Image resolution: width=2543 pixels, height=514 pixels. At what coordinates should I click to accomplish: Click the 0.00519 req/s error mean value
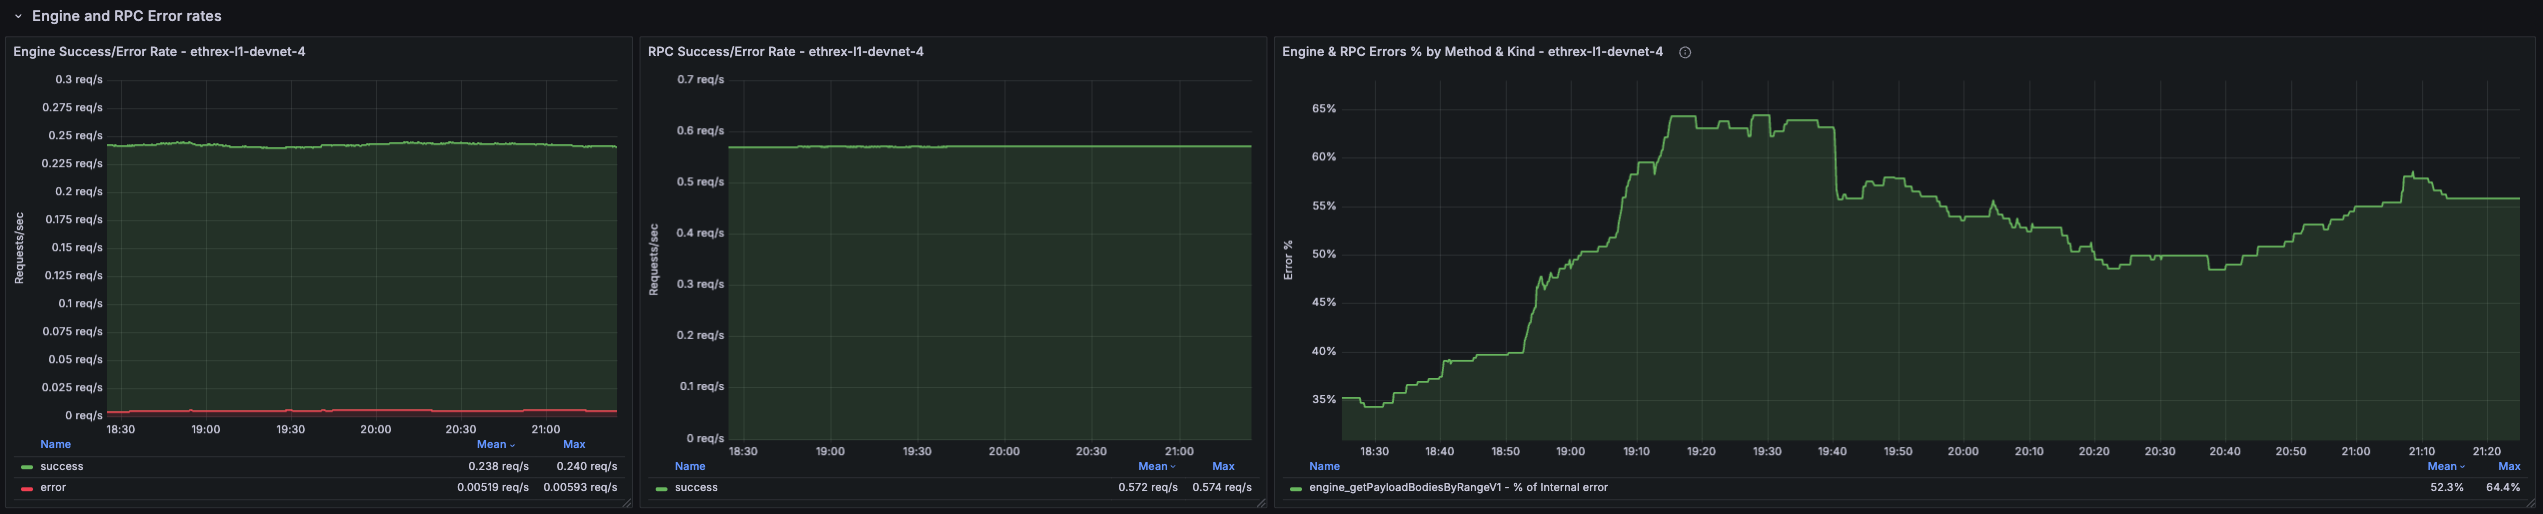pyautogui.click(x=493, y=488)
